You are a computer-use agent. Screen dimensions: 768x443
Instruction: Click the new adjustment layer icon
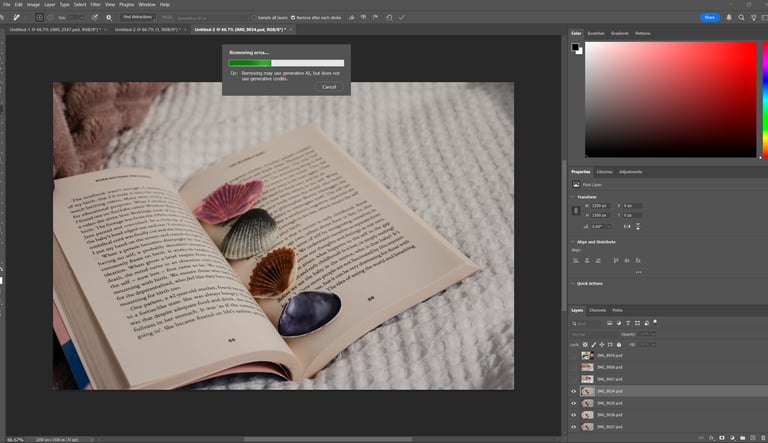(x=734, y=436)
